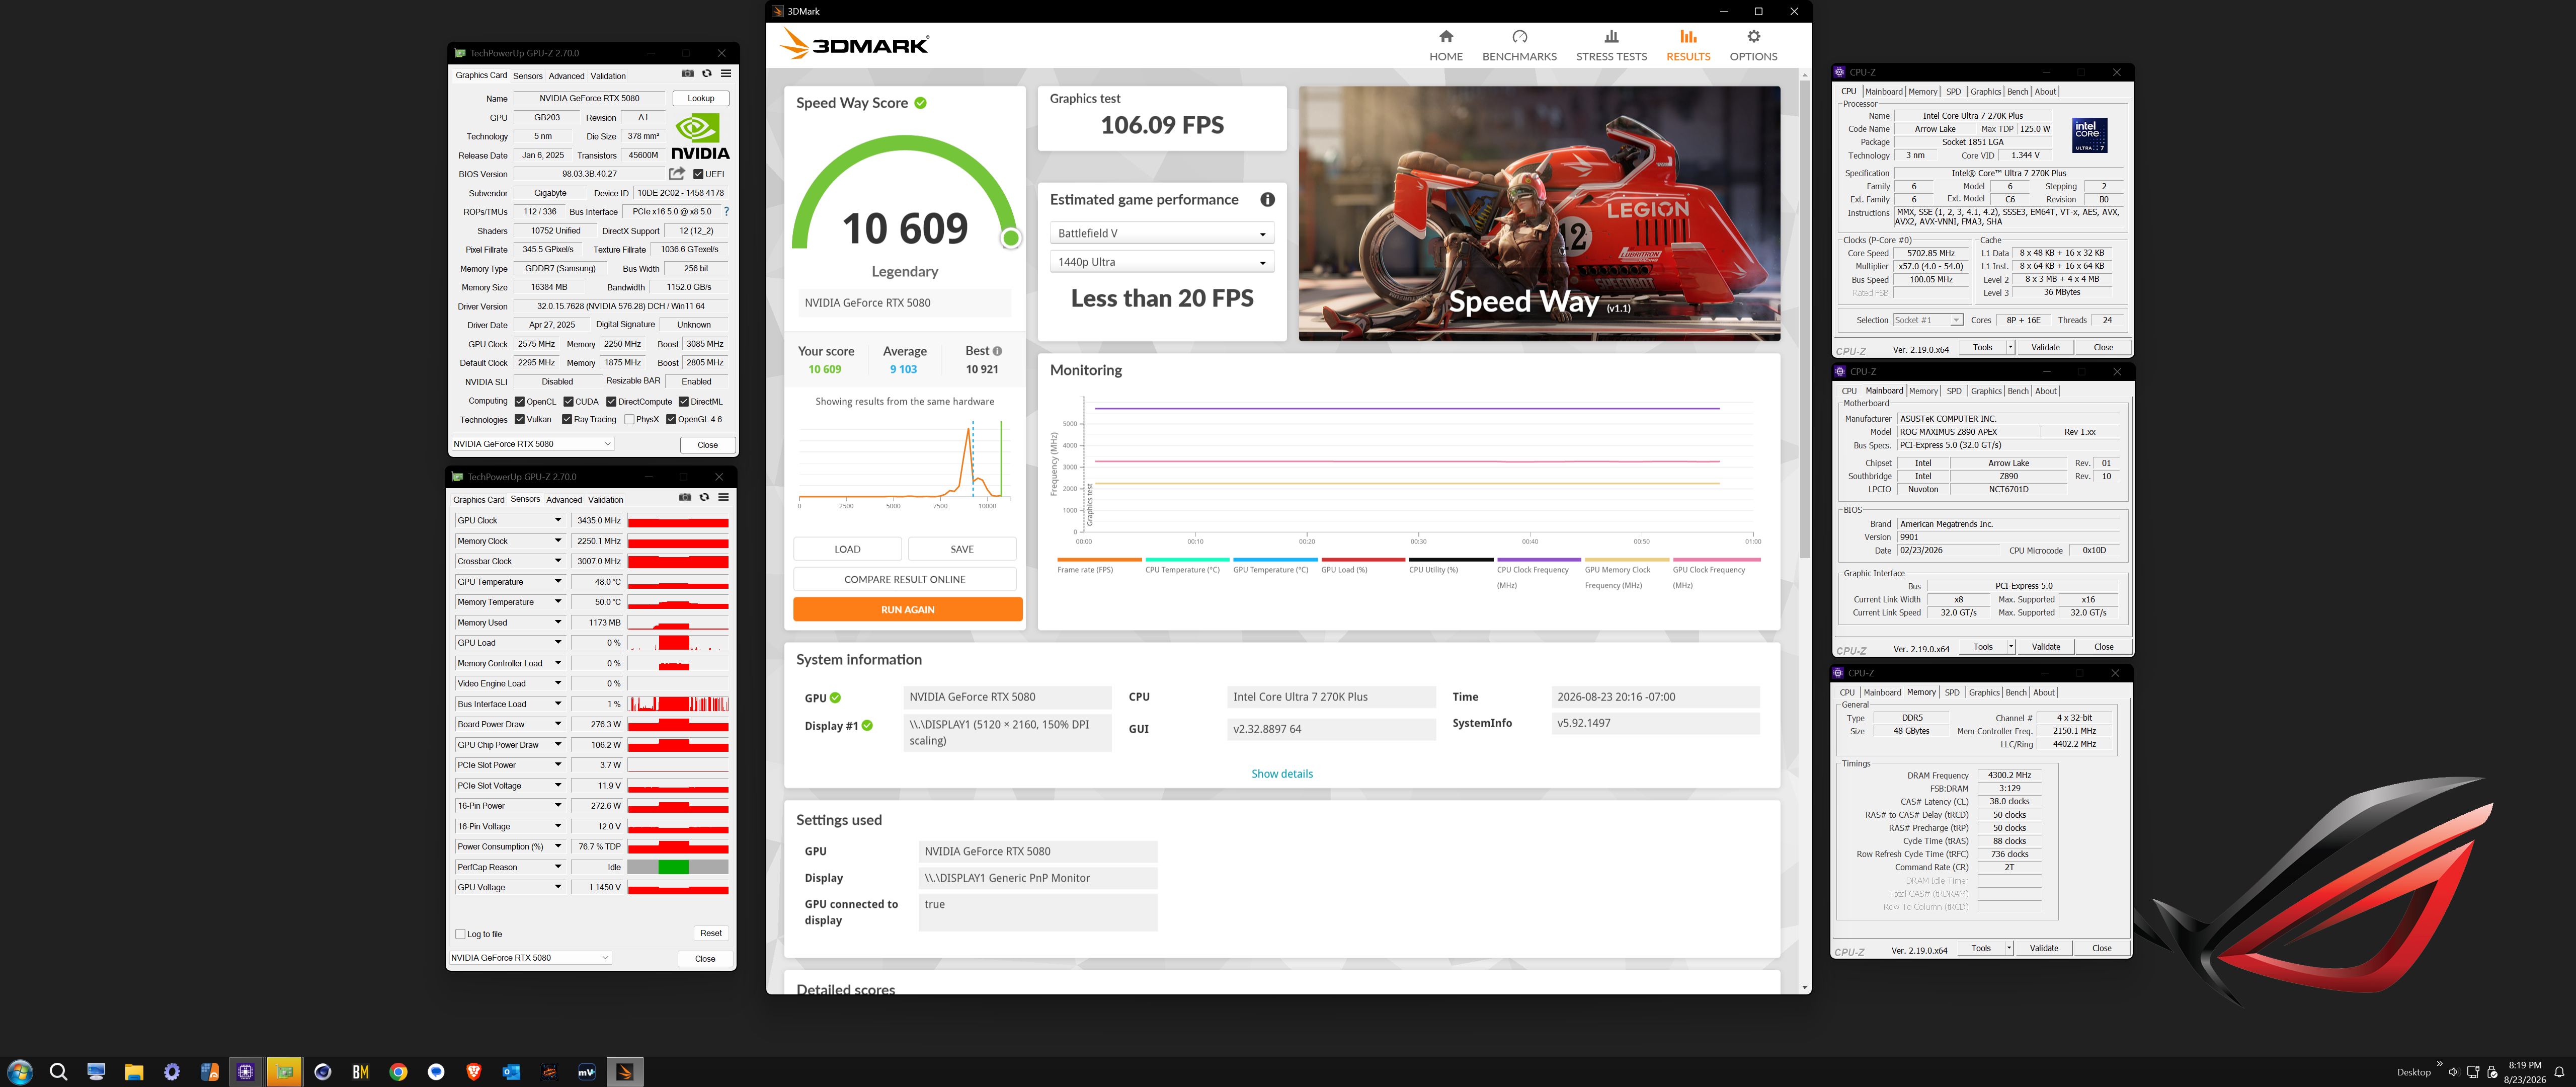Click refresh icon in GPU-Z Sensors window
The width and height of the screenshot is (2576, 1087).
pos(704,498)
